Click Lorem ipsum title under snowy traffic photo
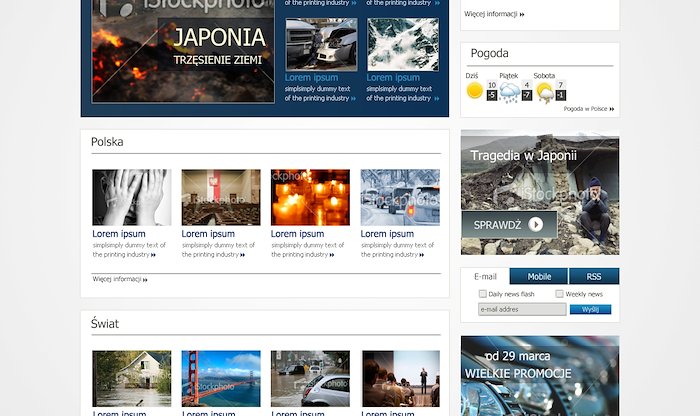The height and width of the screenshot is (416, 700). click(387, 234)
